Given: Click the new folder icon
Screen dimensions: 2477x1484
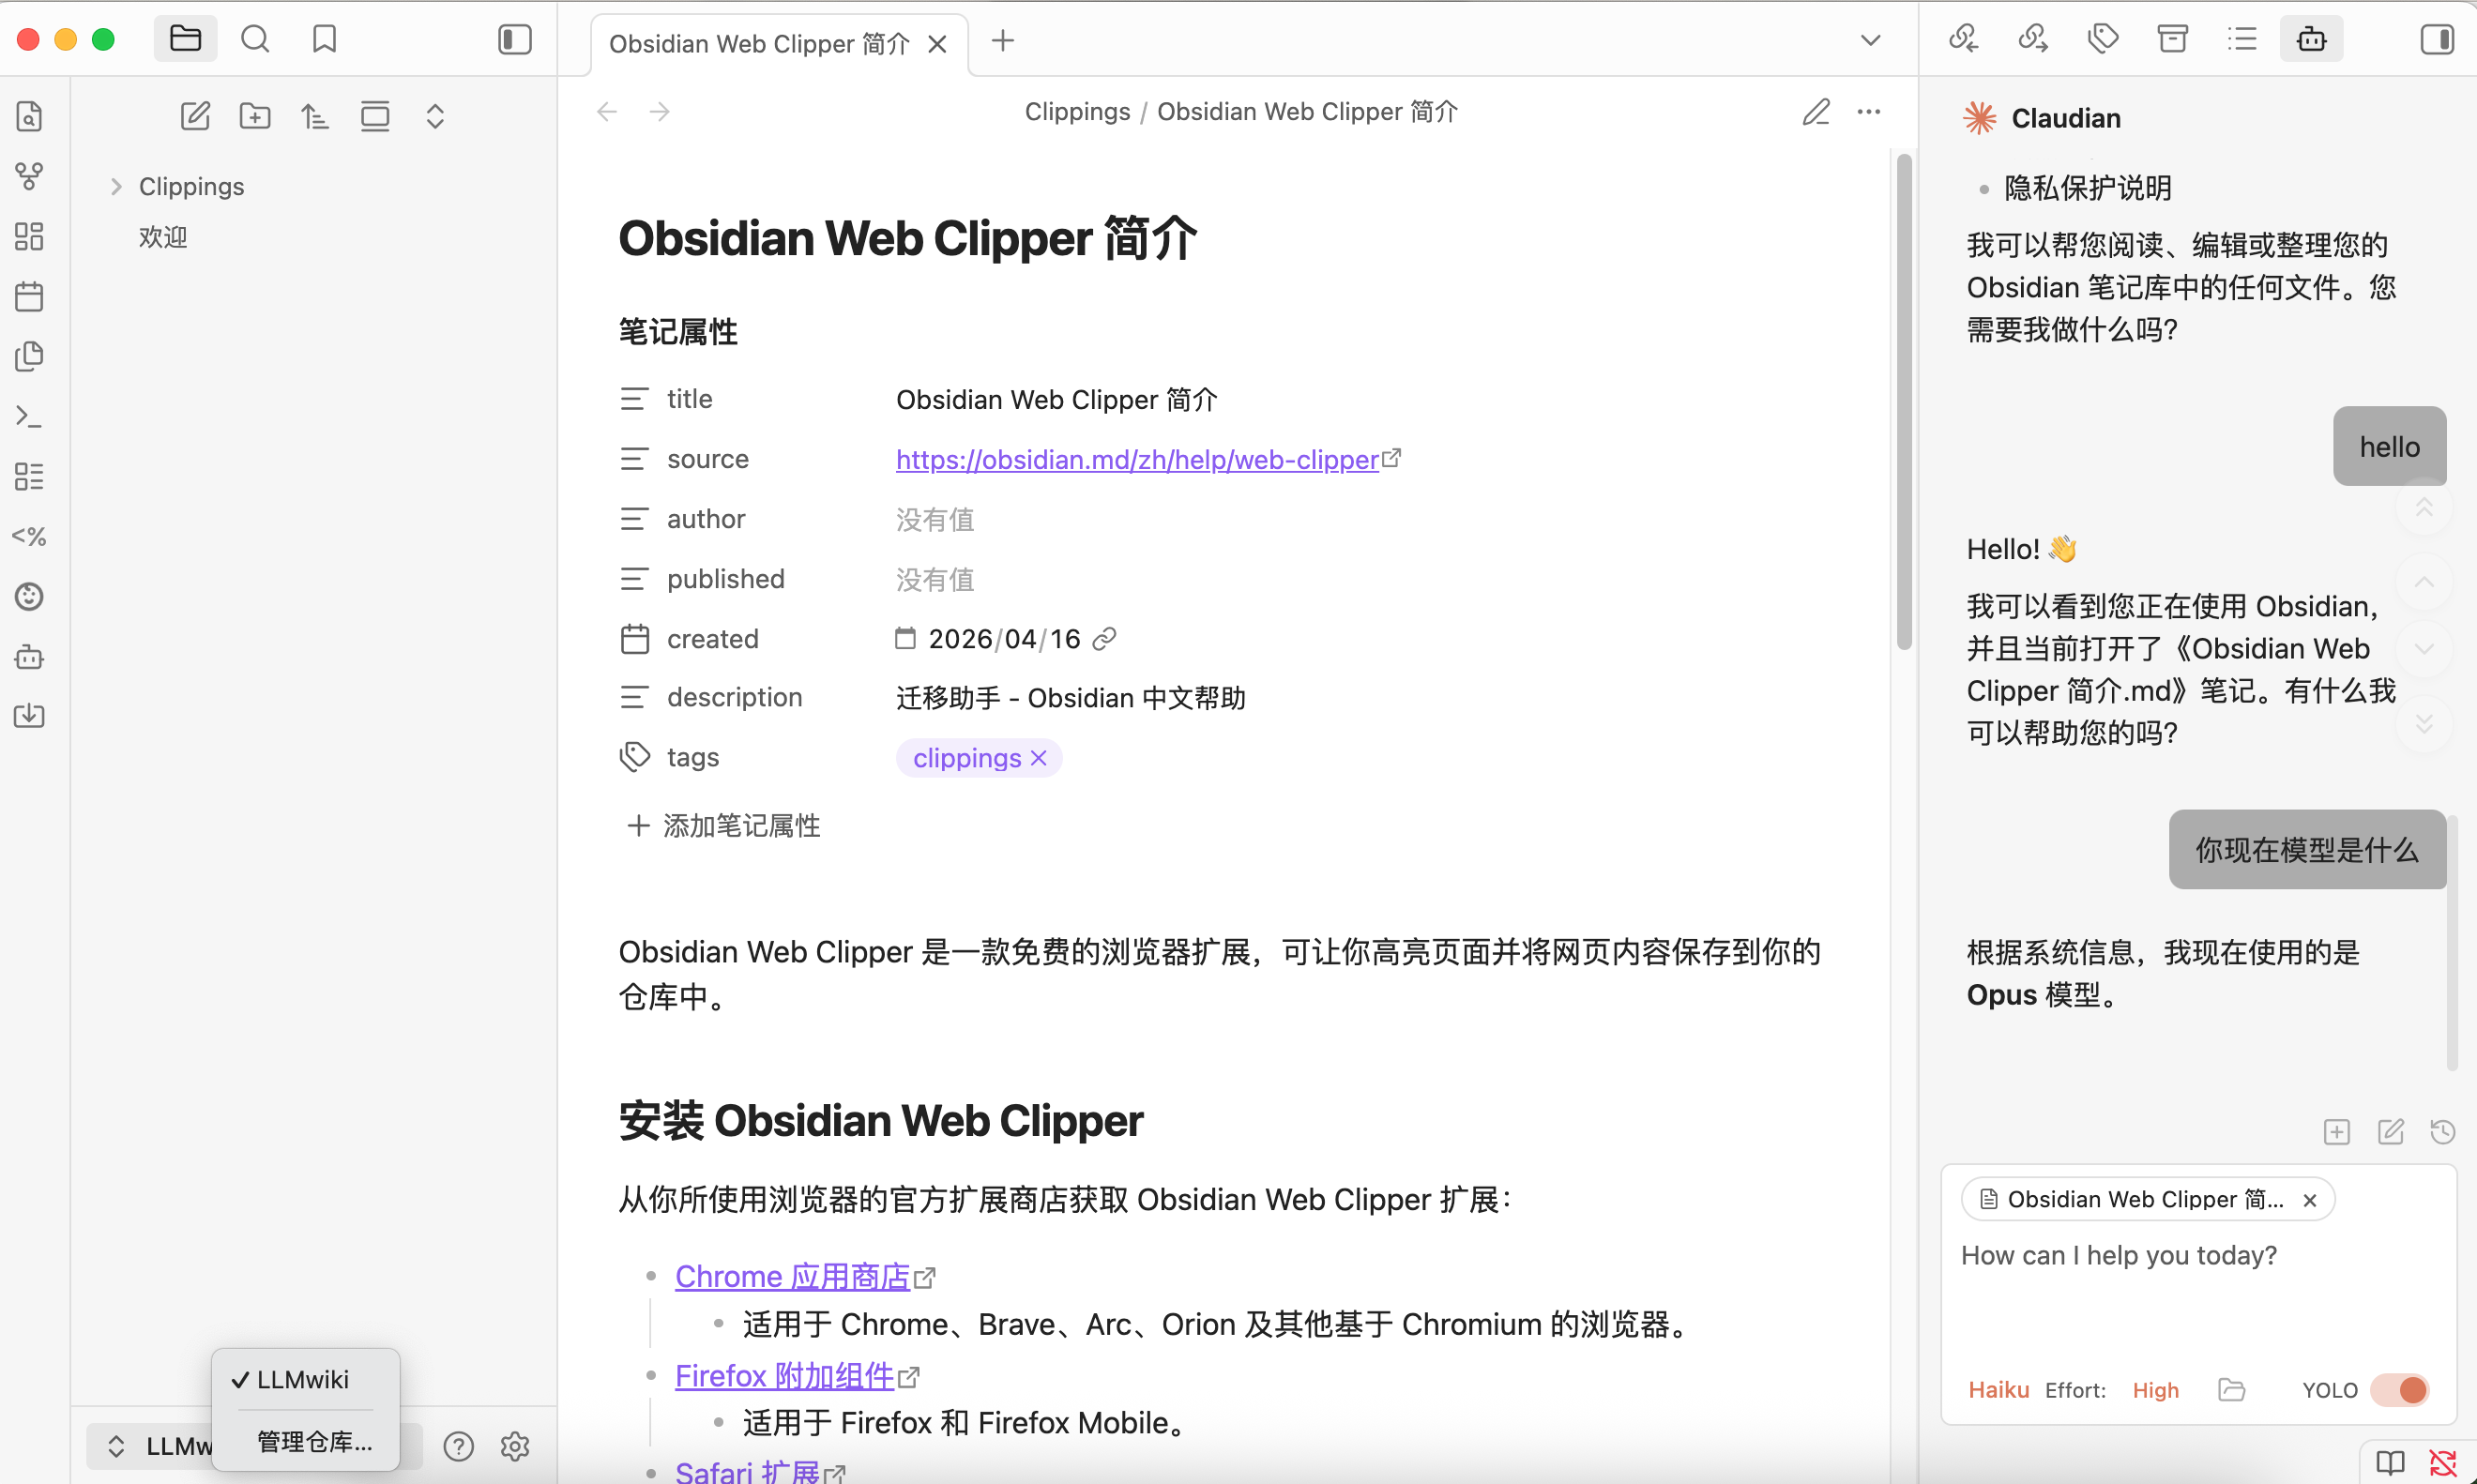Looking at the screenshot, I should 255,116.
